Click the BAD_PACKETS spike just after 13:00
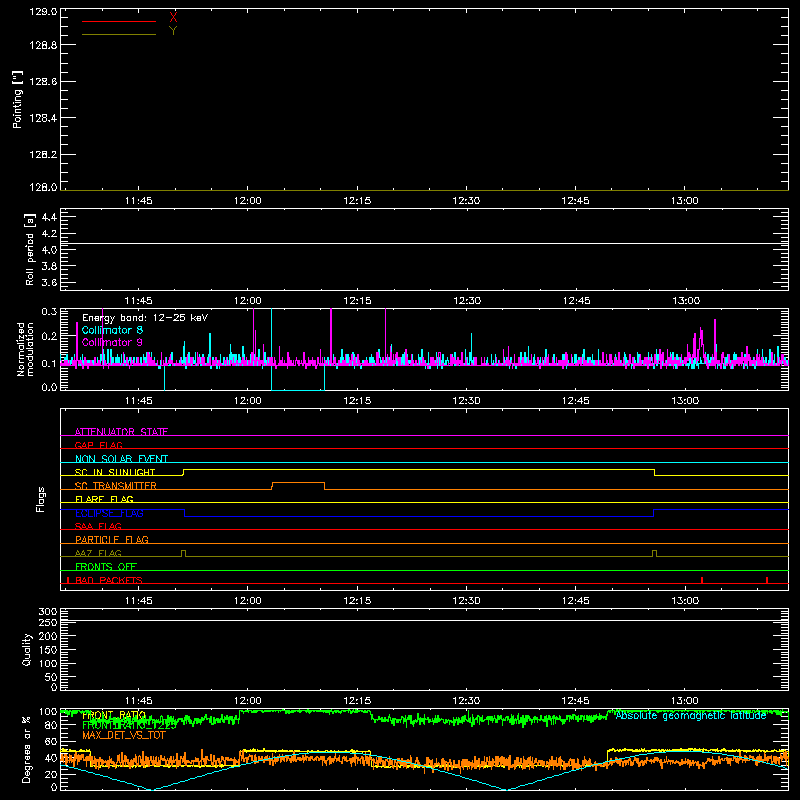The image size is (800, 800). coord(702,580)
